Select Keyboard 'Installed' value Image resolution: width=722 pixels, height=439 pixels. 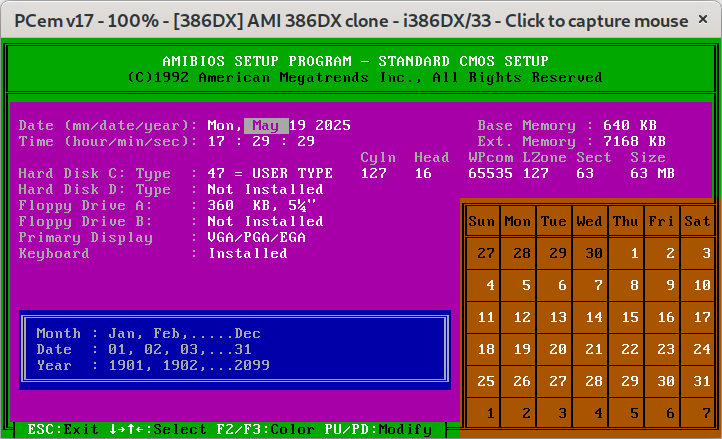(248, 253)
